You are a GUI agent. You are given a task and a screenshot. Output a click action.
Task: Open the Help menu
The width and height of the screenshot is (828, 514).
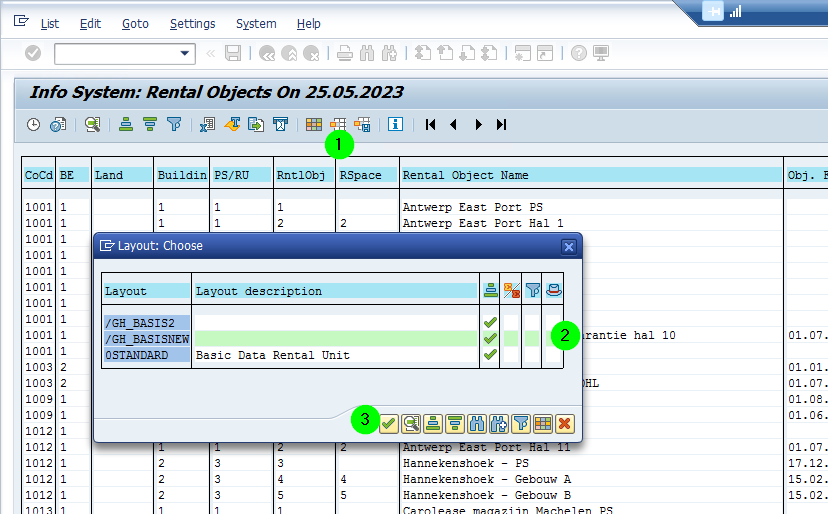[x=308, y=24]
